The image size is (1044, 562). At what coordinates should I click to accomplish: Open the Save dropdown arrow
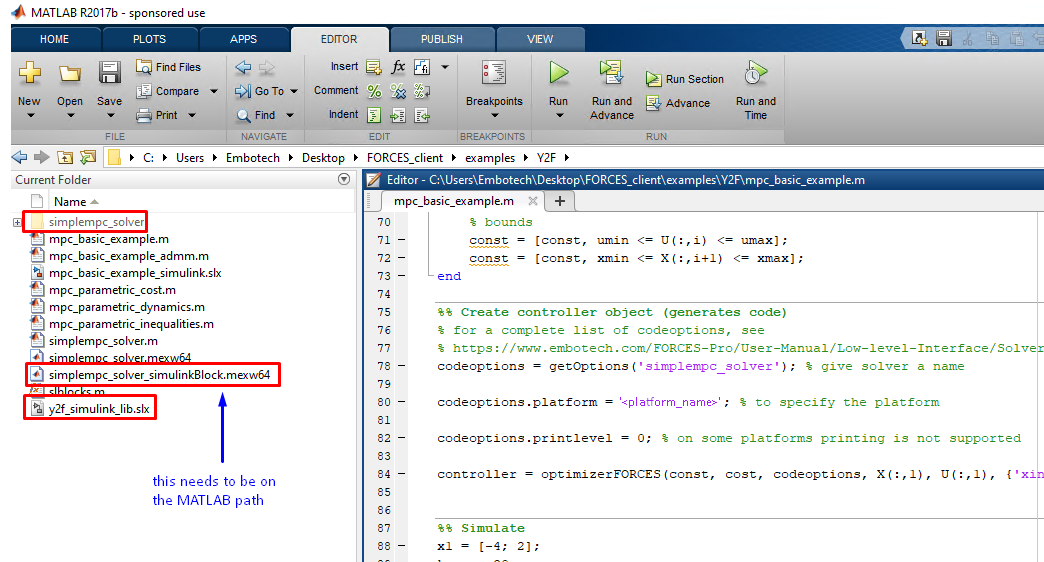pos(110,116)
